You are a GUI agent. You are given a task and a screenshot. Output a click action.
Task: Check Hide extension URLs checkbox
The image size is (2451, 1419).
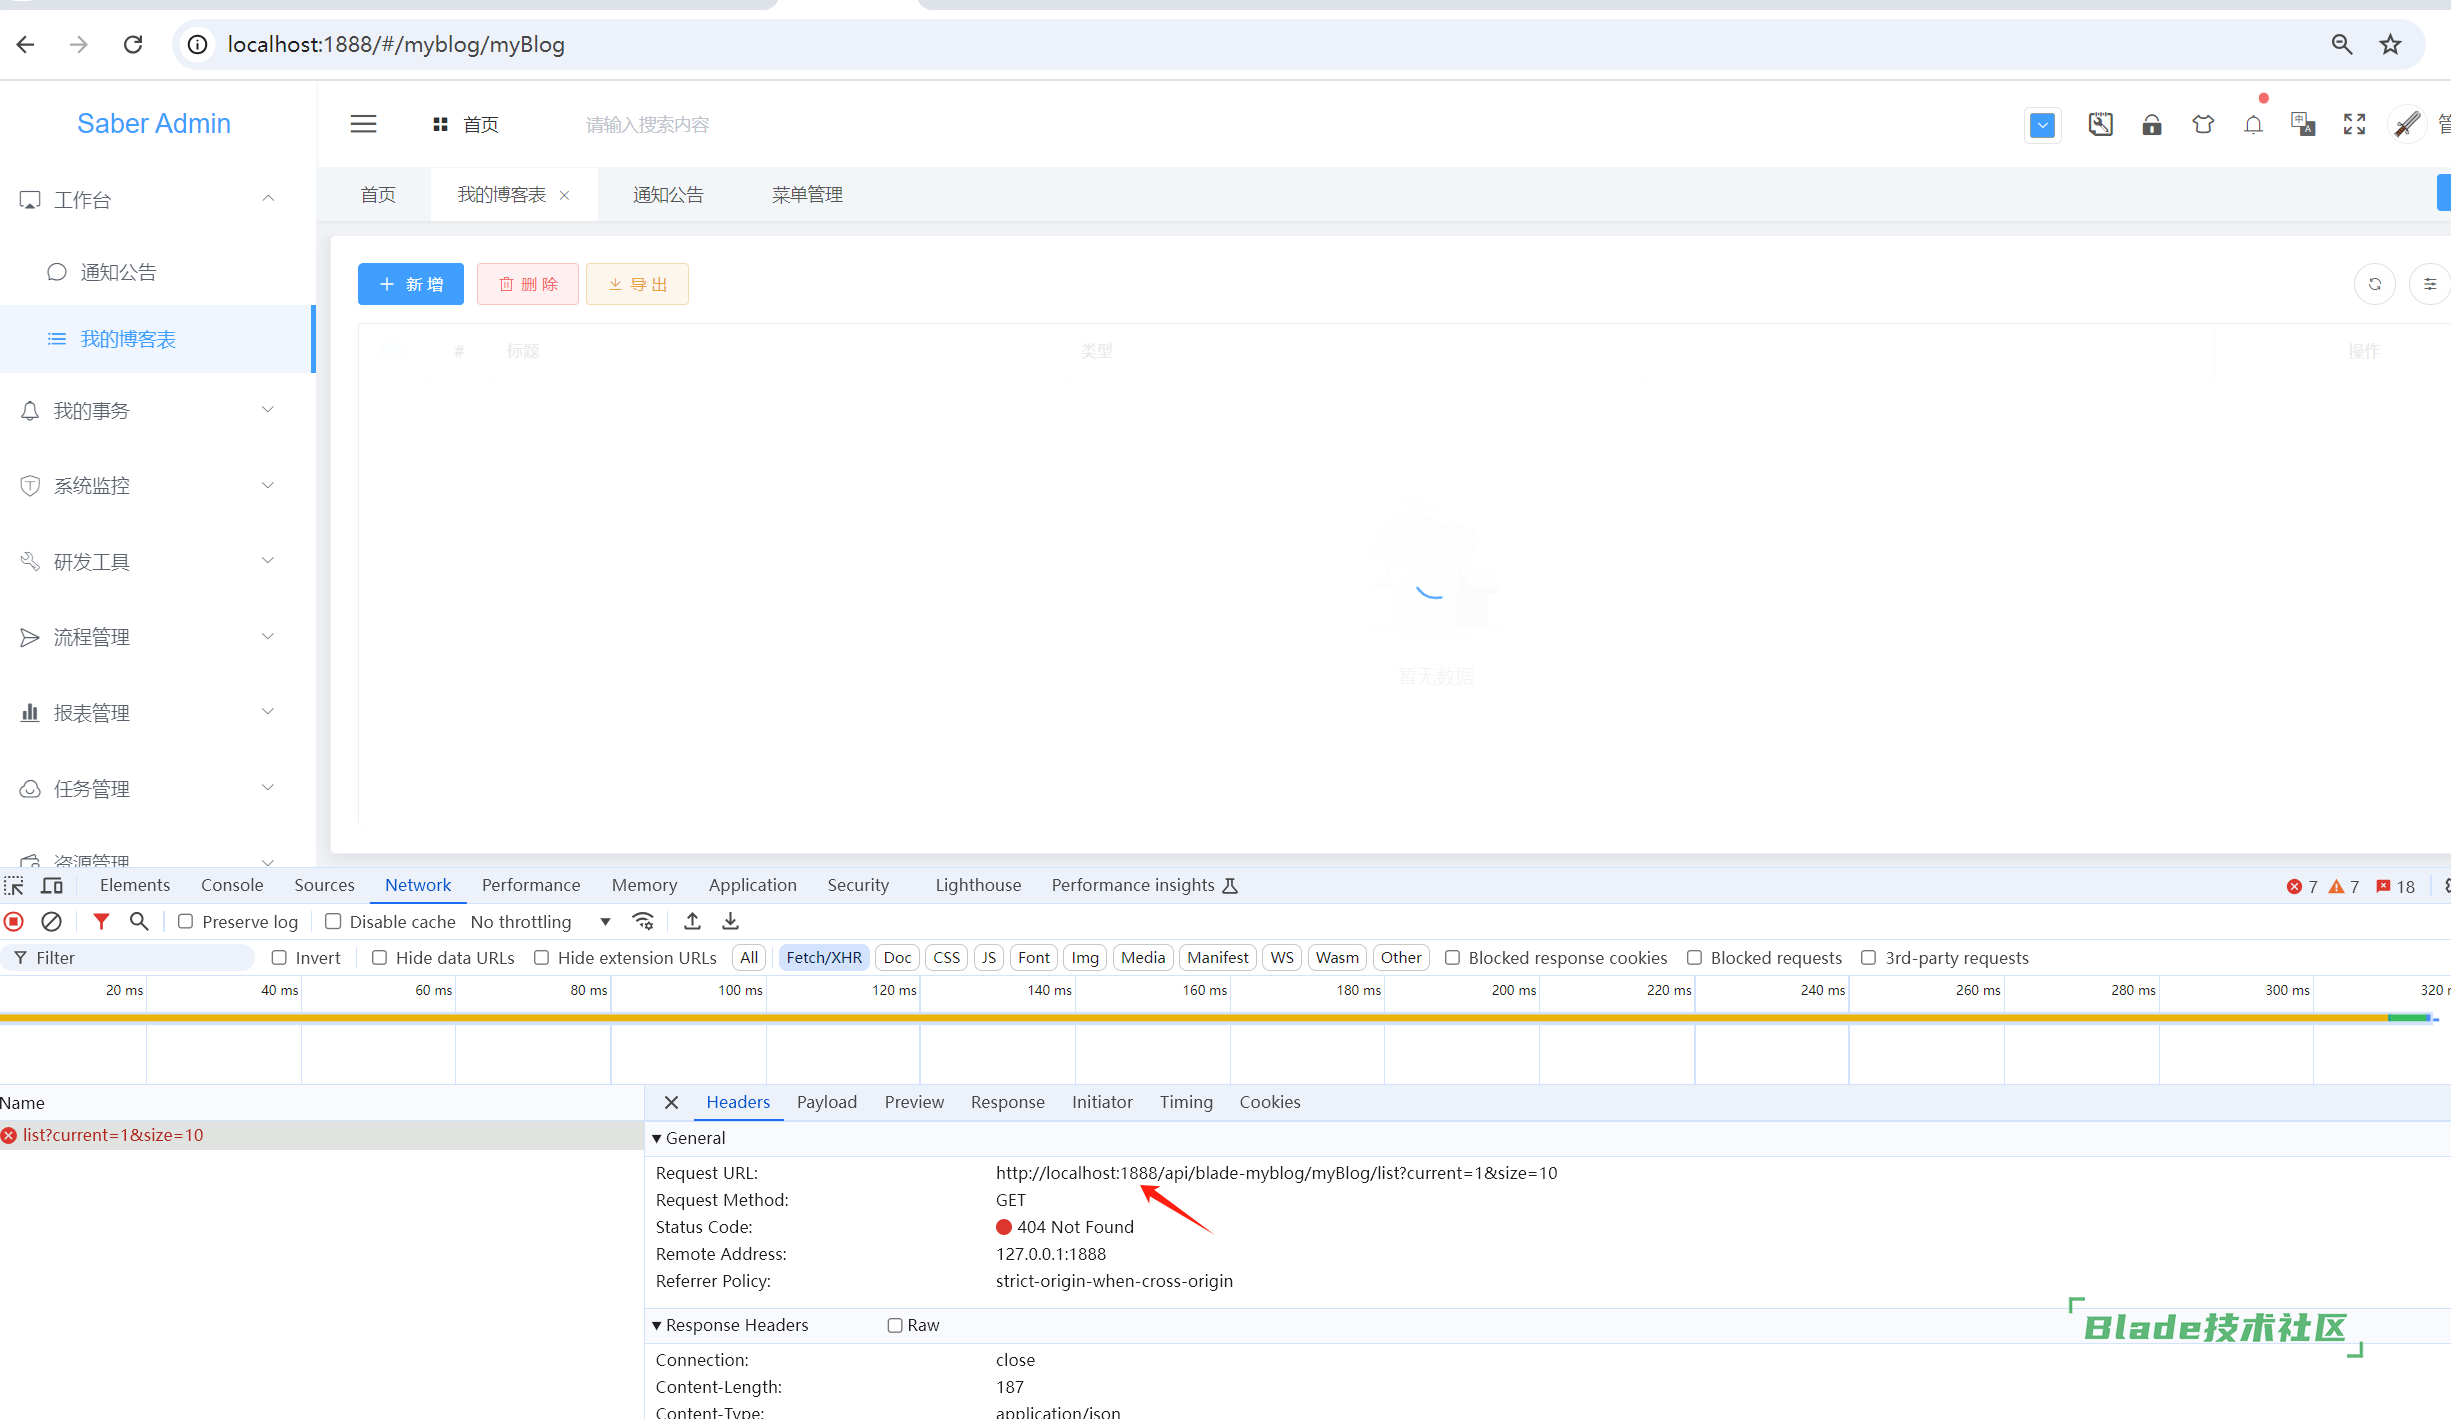coord(541,957)
